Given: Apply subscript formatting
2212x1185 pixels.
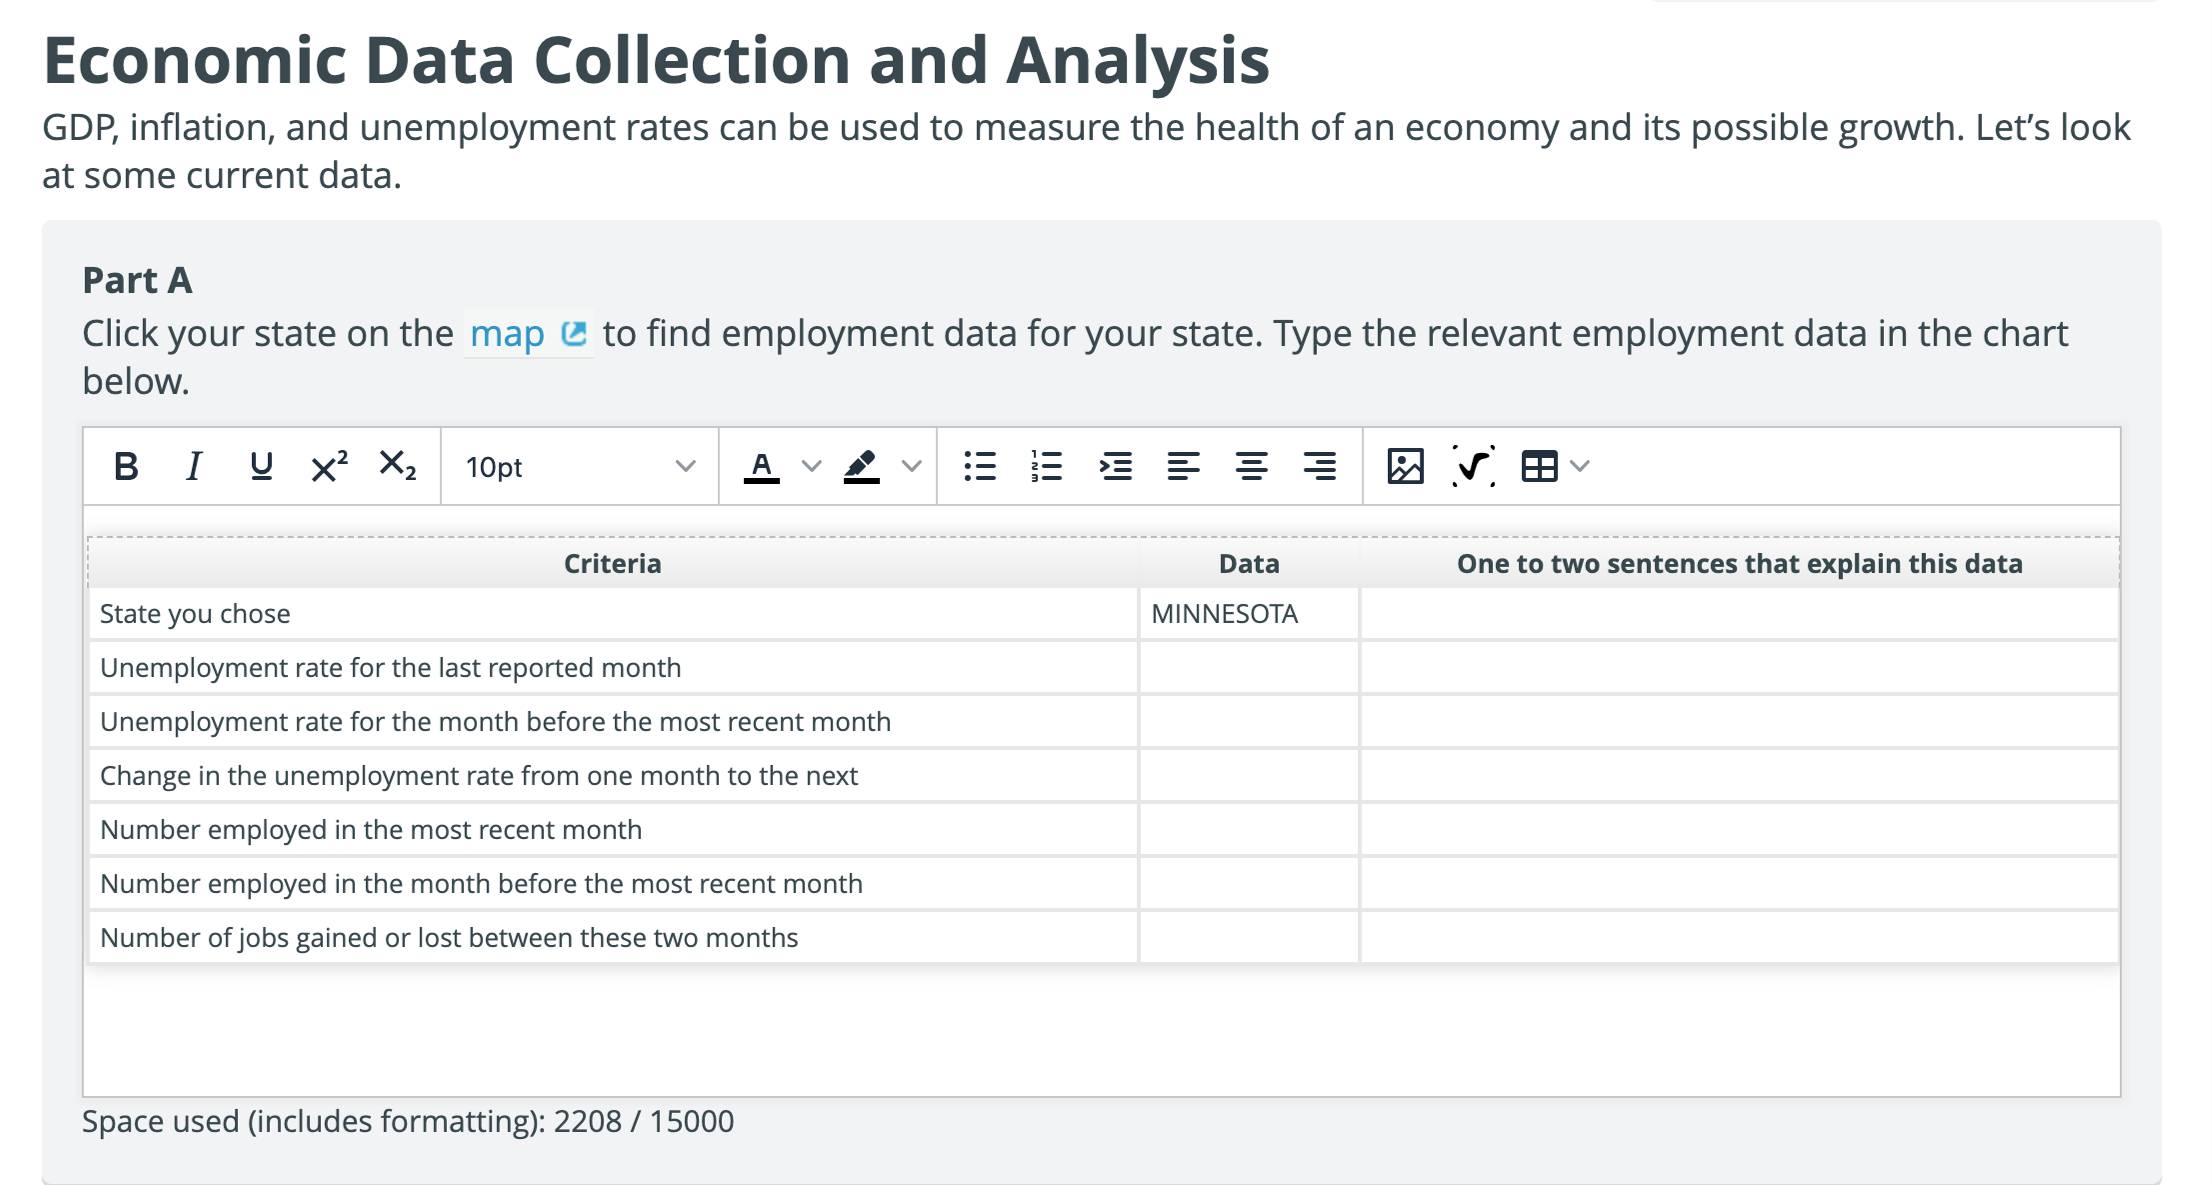Looking at the screenshot, I should pos(397,466).
